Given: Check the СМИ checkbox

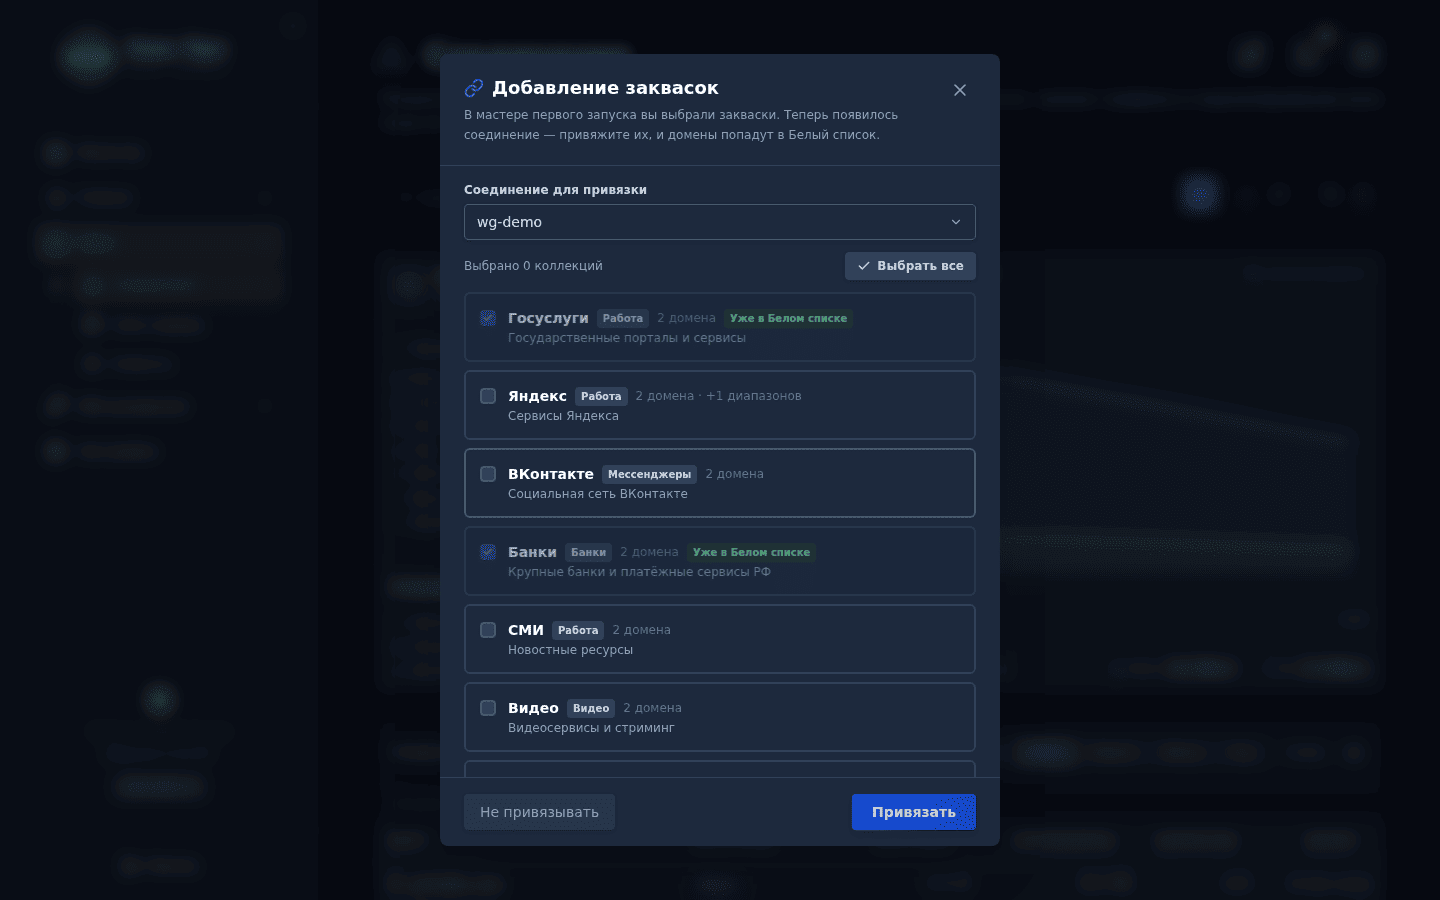Looking at the screenshot, I should click(488, 630).
